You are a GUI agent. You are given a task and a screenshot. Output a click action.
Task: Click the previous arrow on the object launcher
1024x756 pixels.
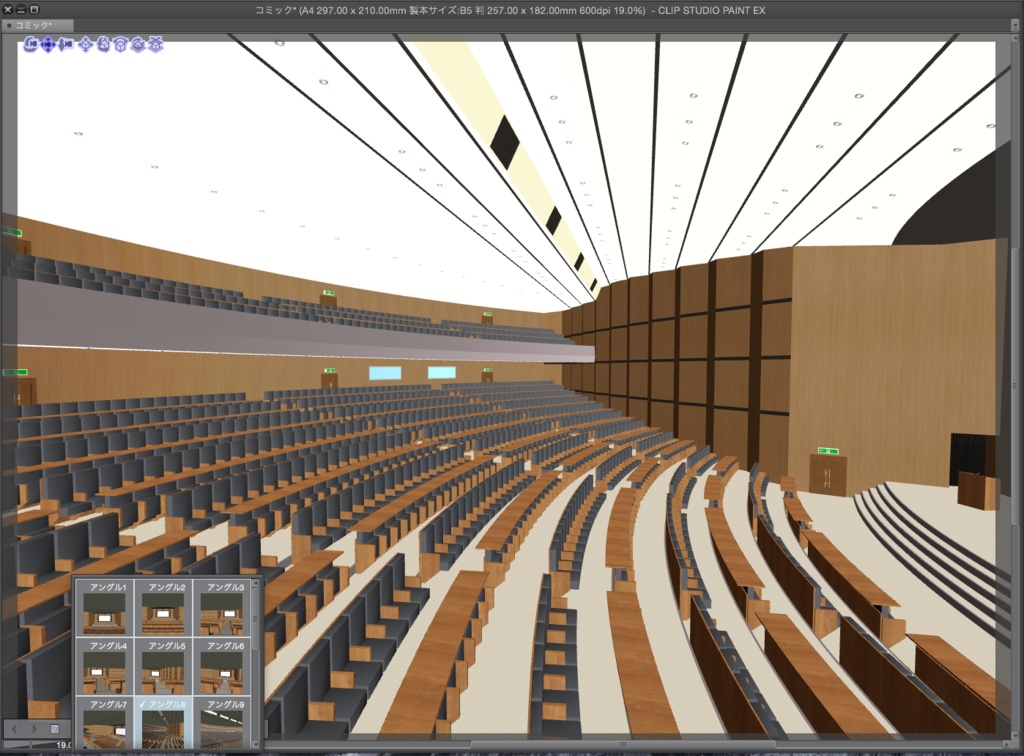(15, 729)
